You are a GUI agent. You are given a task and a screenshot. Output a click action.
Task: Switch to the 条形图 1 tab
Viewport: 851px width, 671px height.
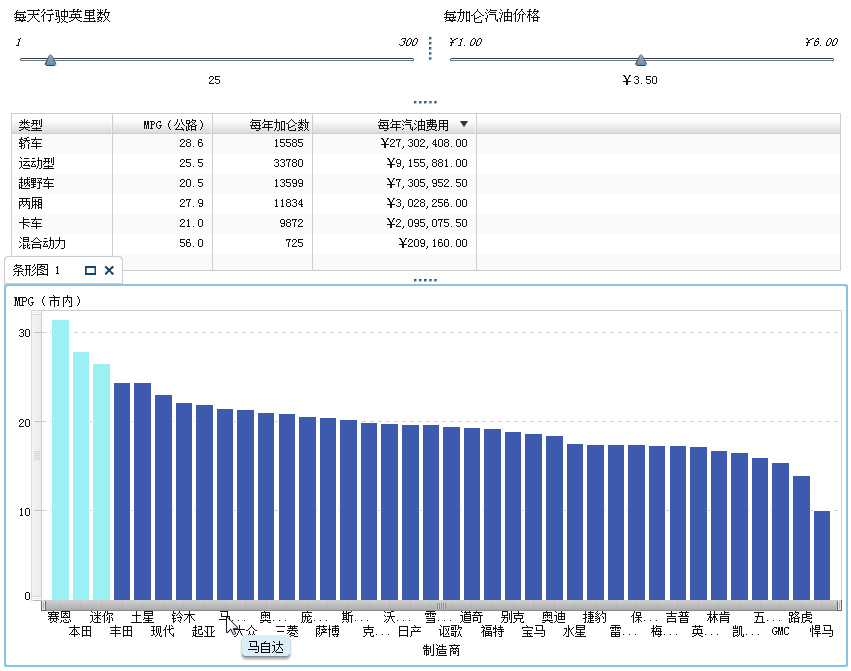point(35,270)
